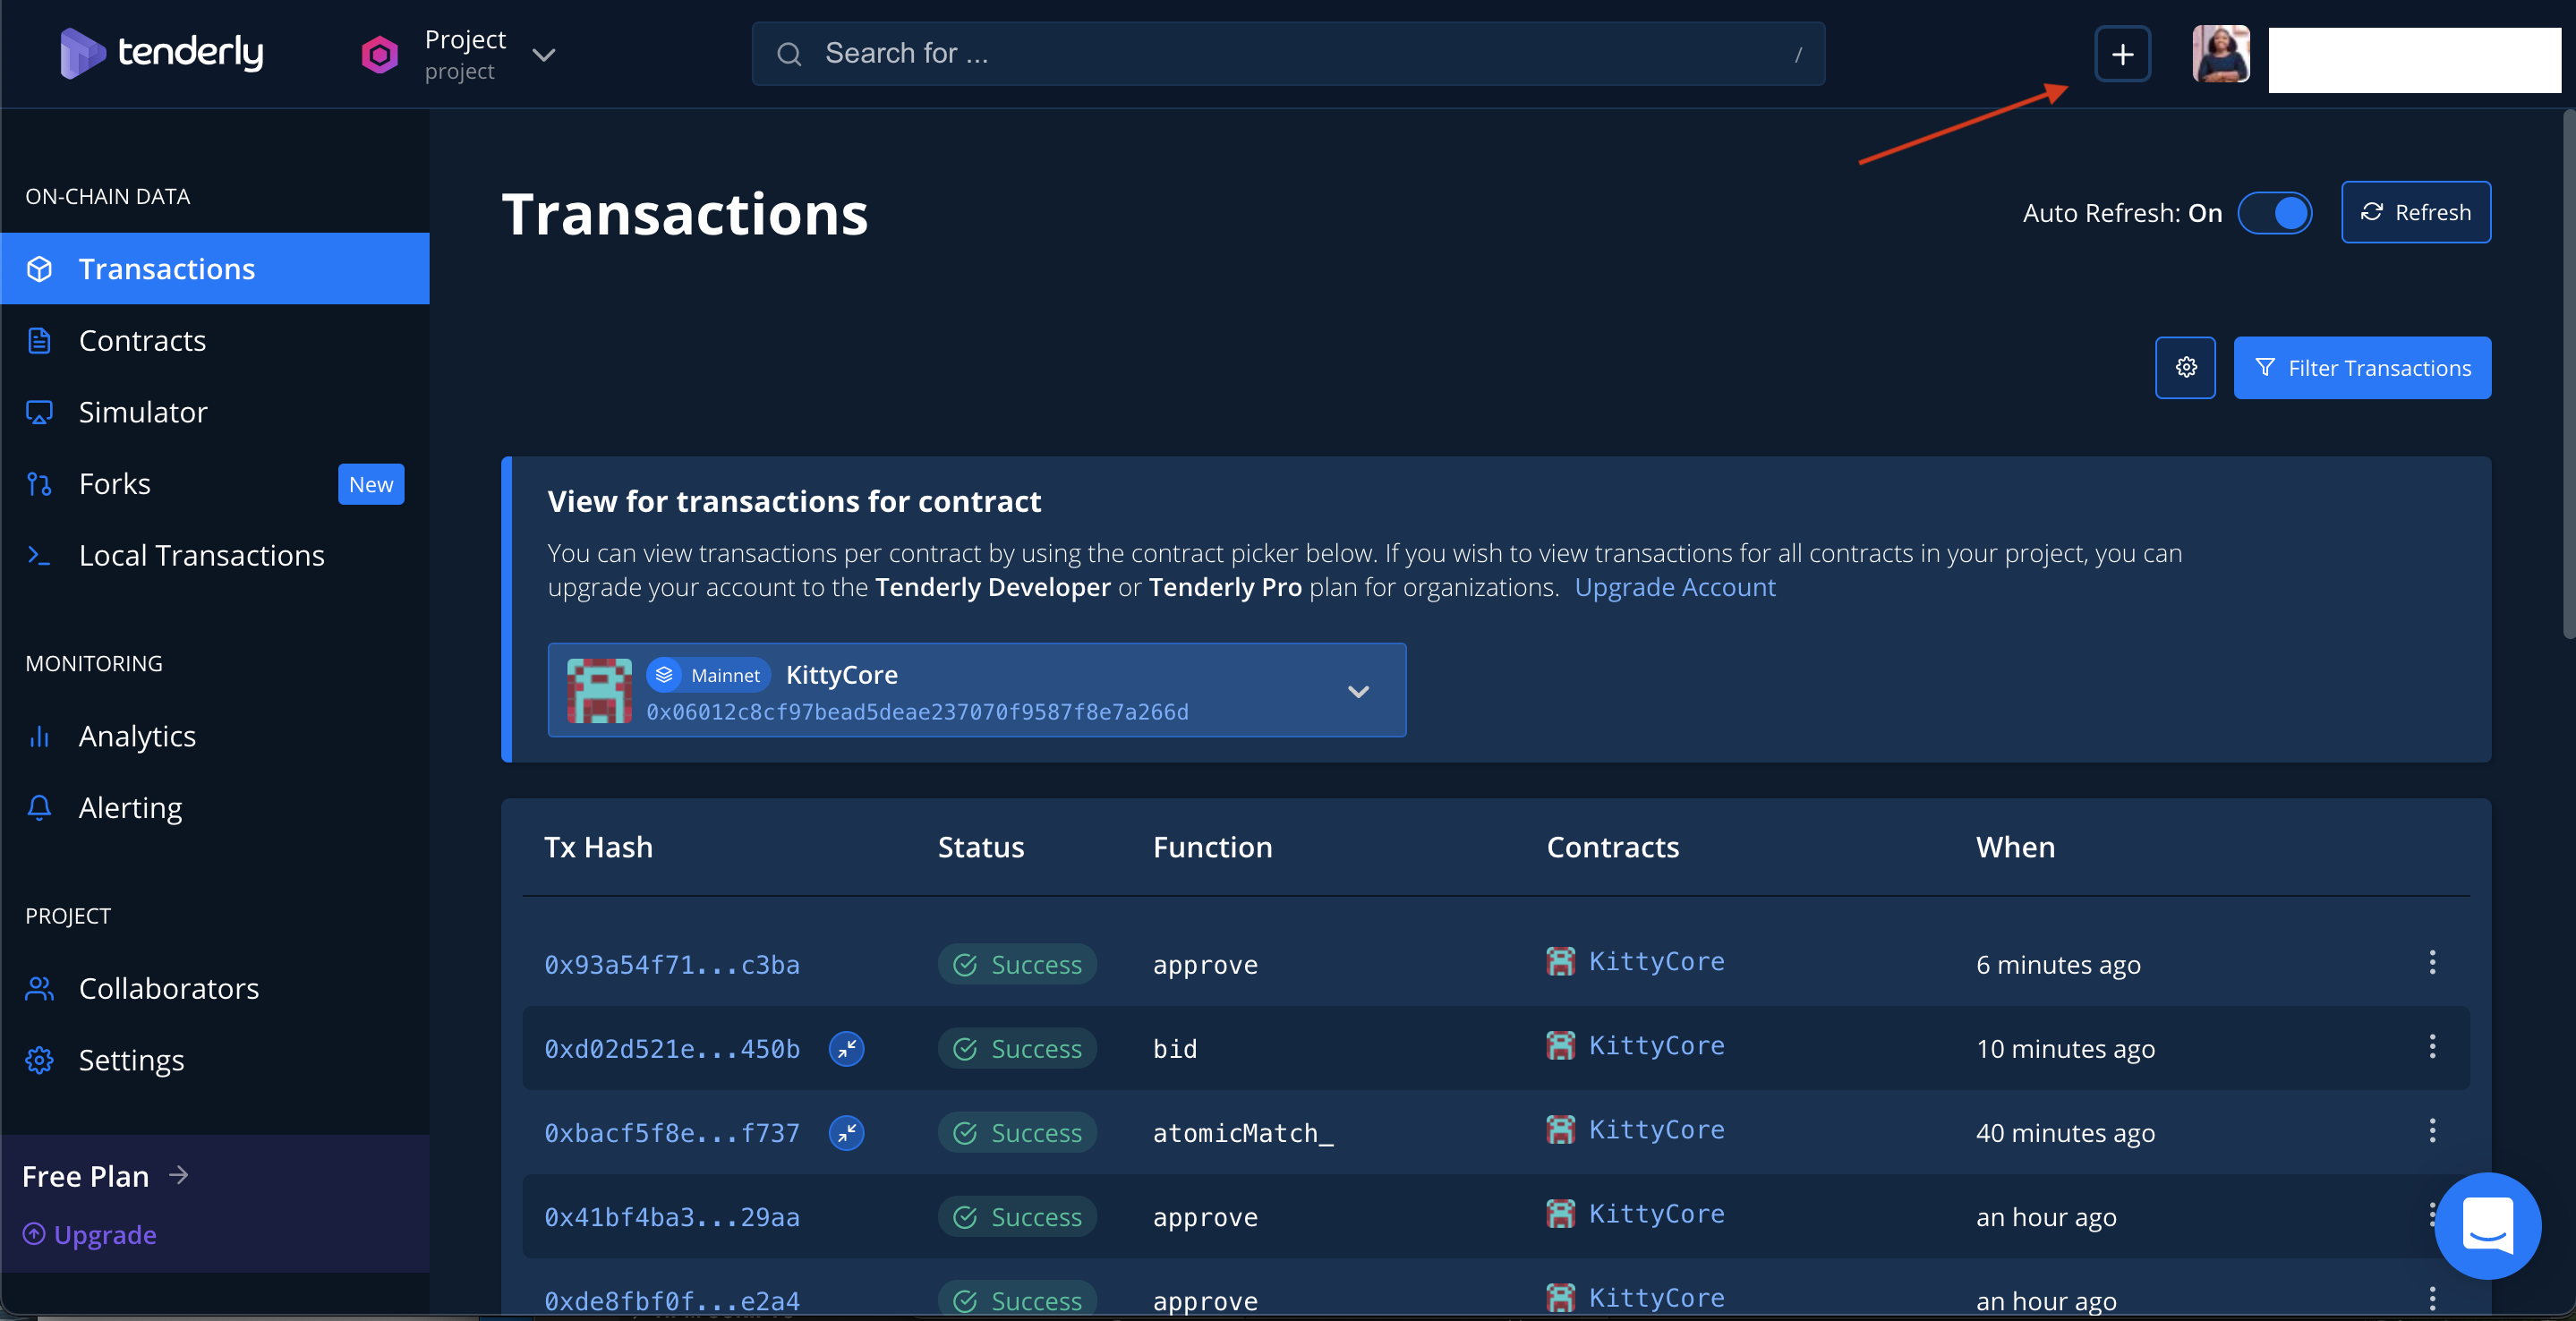Click the New badge beside Forks
The image size is (2576, 1321).
pos(371,484)
